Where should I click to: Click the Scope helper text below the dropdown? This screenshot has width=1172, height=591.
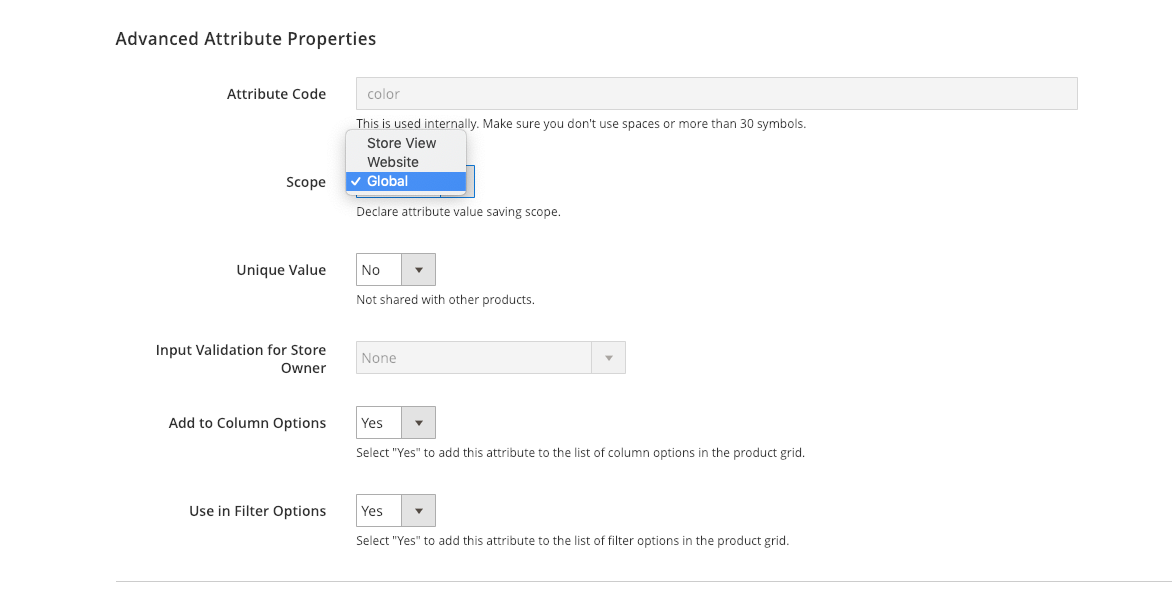click(457, 211)
